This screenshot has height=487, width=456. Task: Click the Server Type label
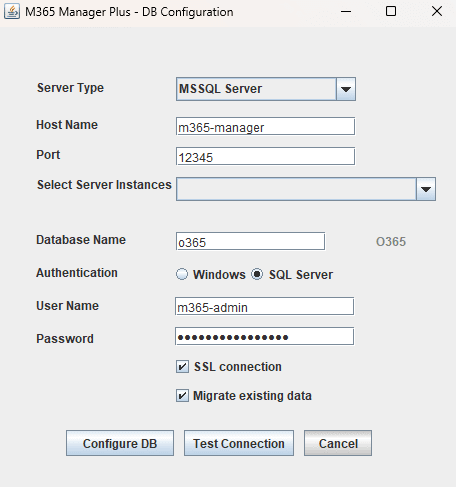tap(70, 88)
